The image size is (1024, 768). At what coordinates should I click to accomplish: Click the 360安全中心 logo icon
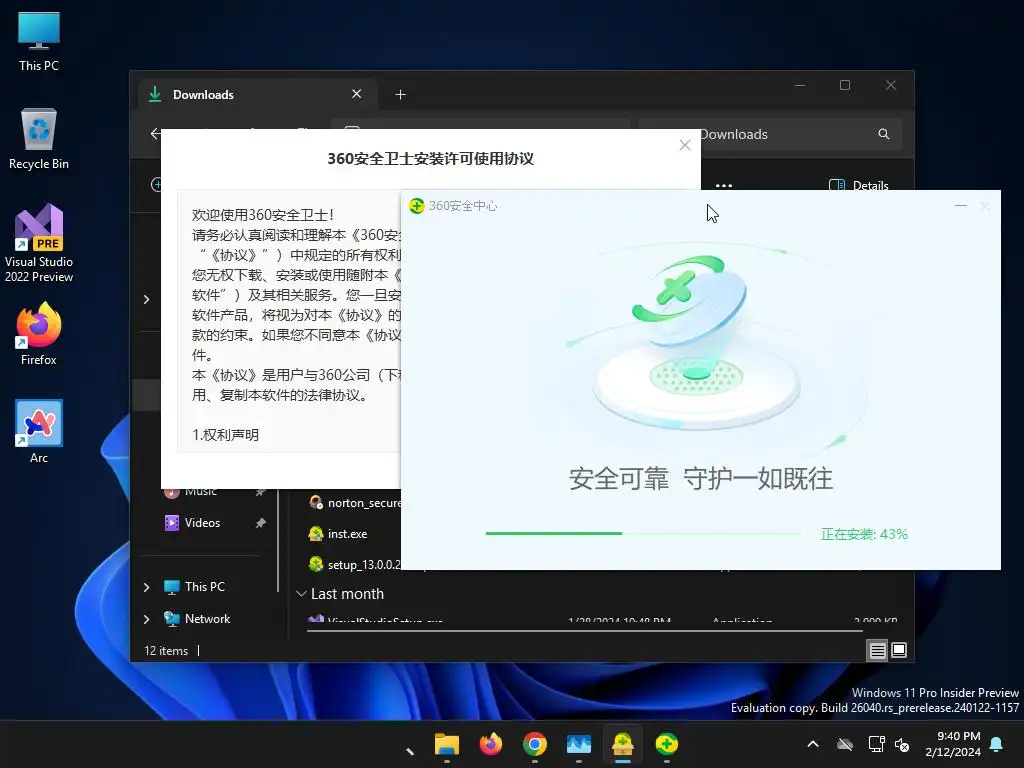click(417, 206)
